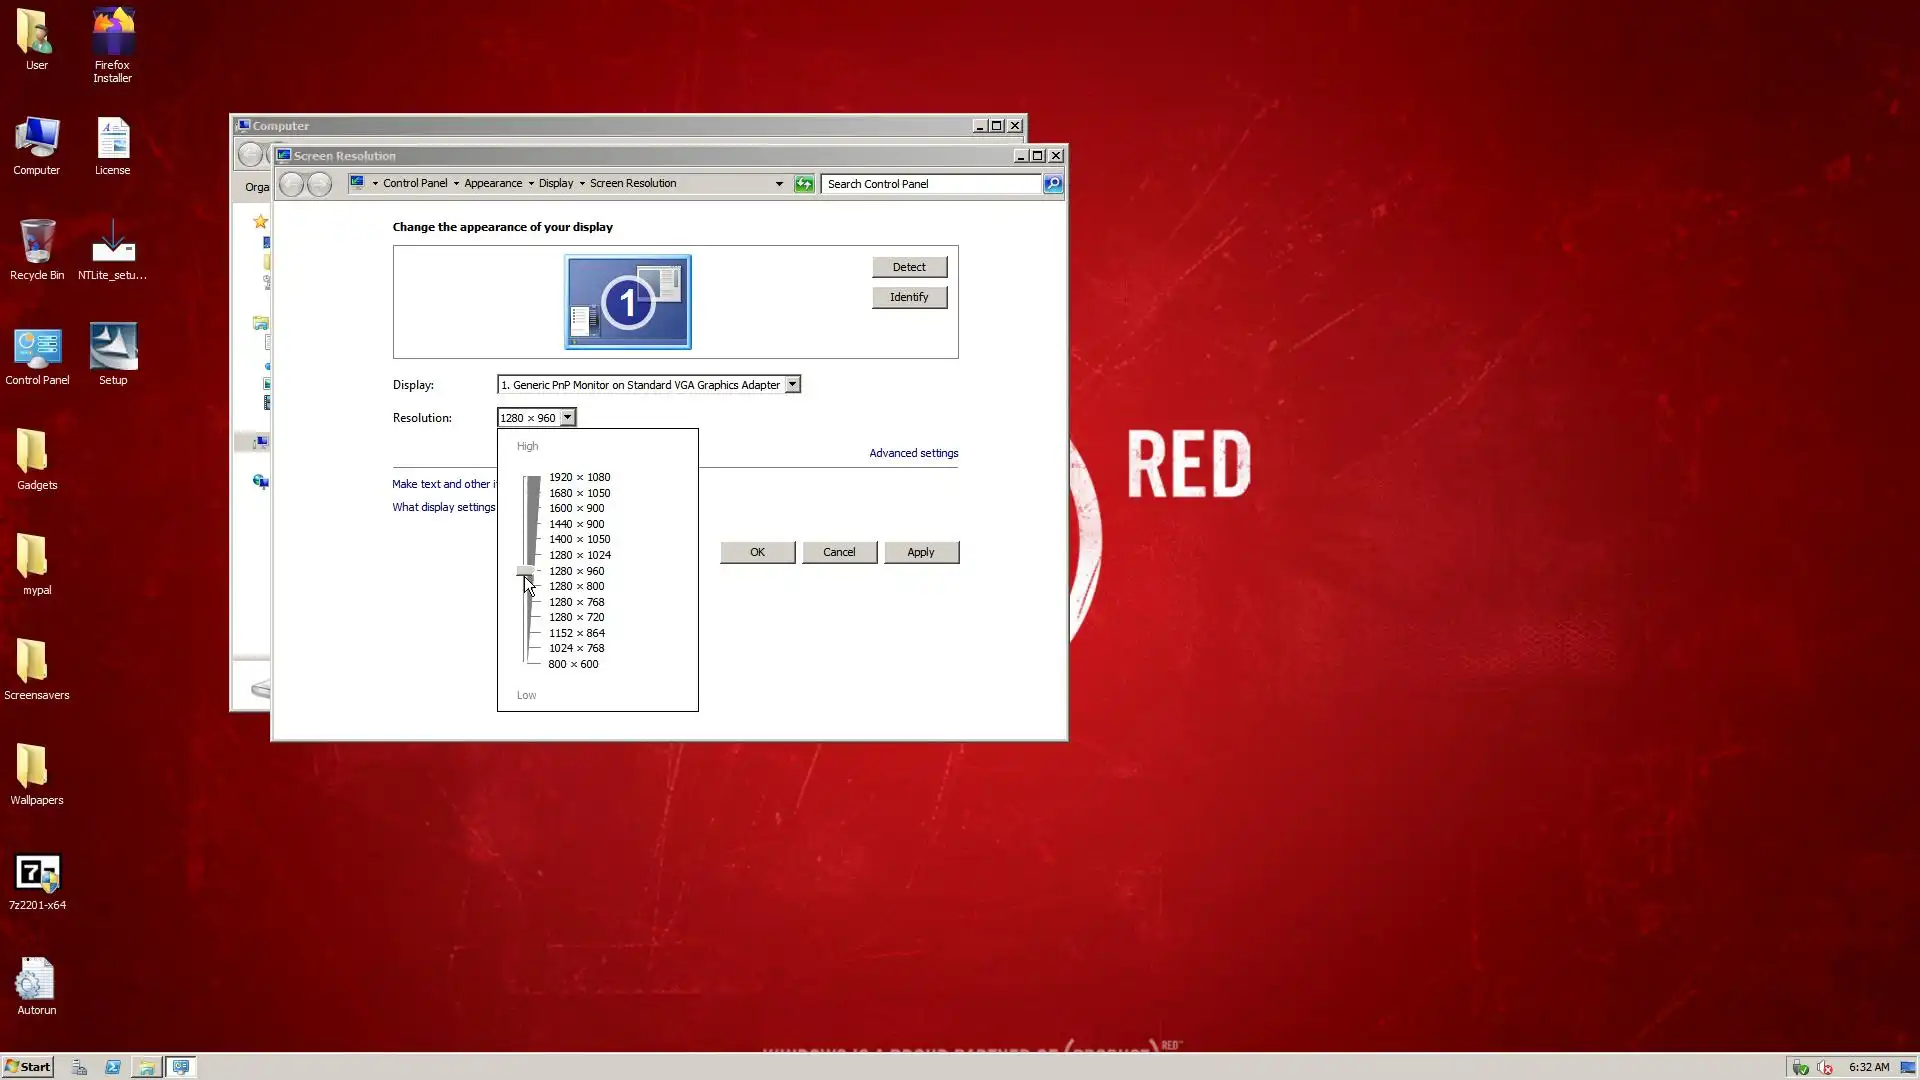
Task: Click the refresh icon beside address bar
Action: pyautogui.click(x=804, y=184)
